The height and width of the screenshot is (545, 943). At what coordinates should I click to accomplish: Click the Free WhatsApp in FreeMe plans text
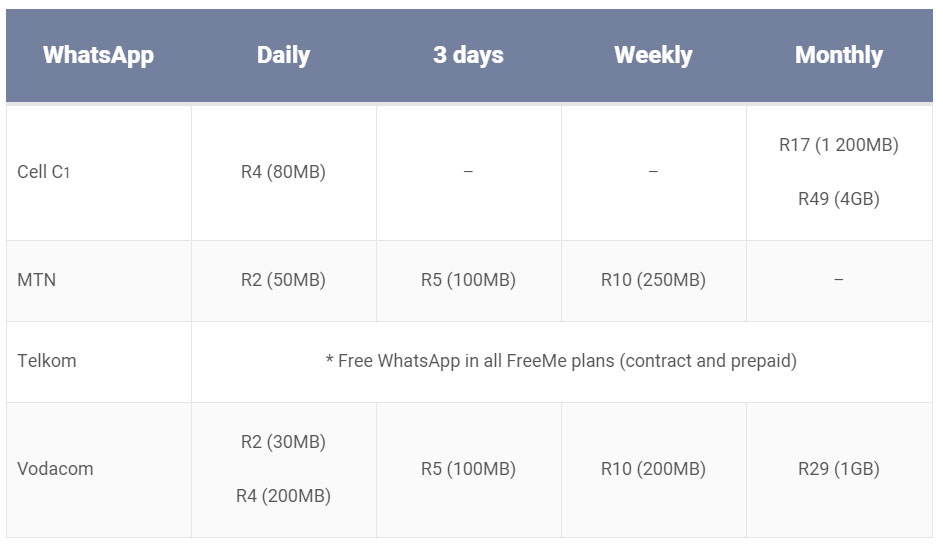(561, 361)
